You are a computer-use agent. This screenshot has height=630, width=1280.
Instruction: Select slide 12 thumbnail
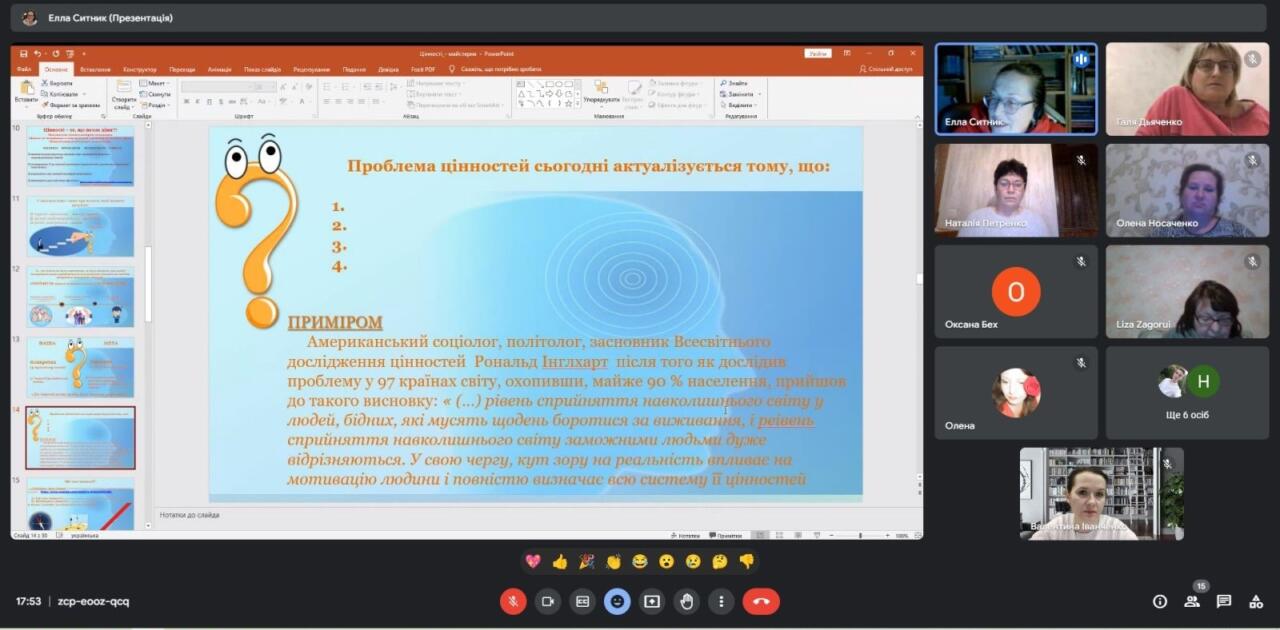[x=80, y=296]
